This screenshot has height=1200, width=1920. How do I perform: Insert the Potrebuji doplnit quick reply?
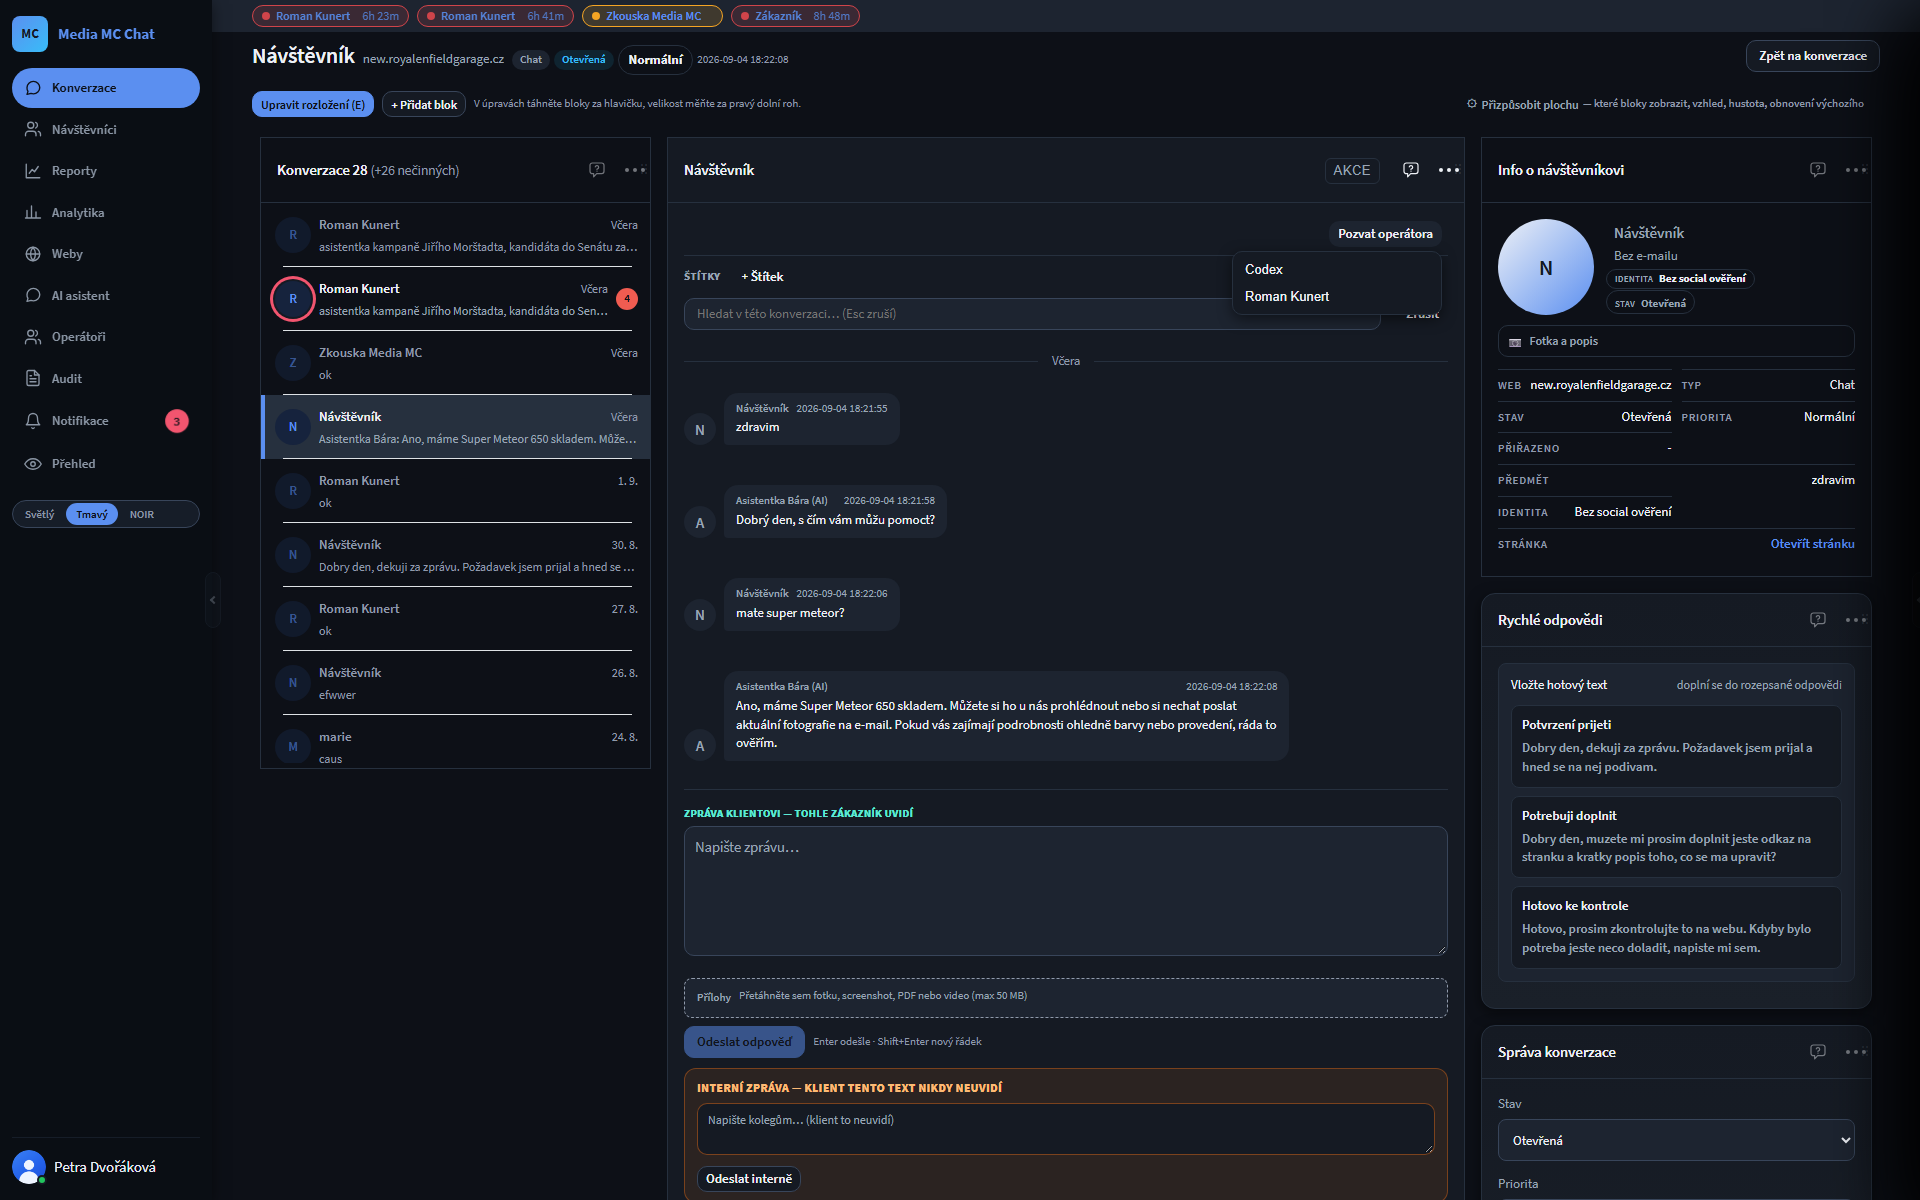(1676, 837)
